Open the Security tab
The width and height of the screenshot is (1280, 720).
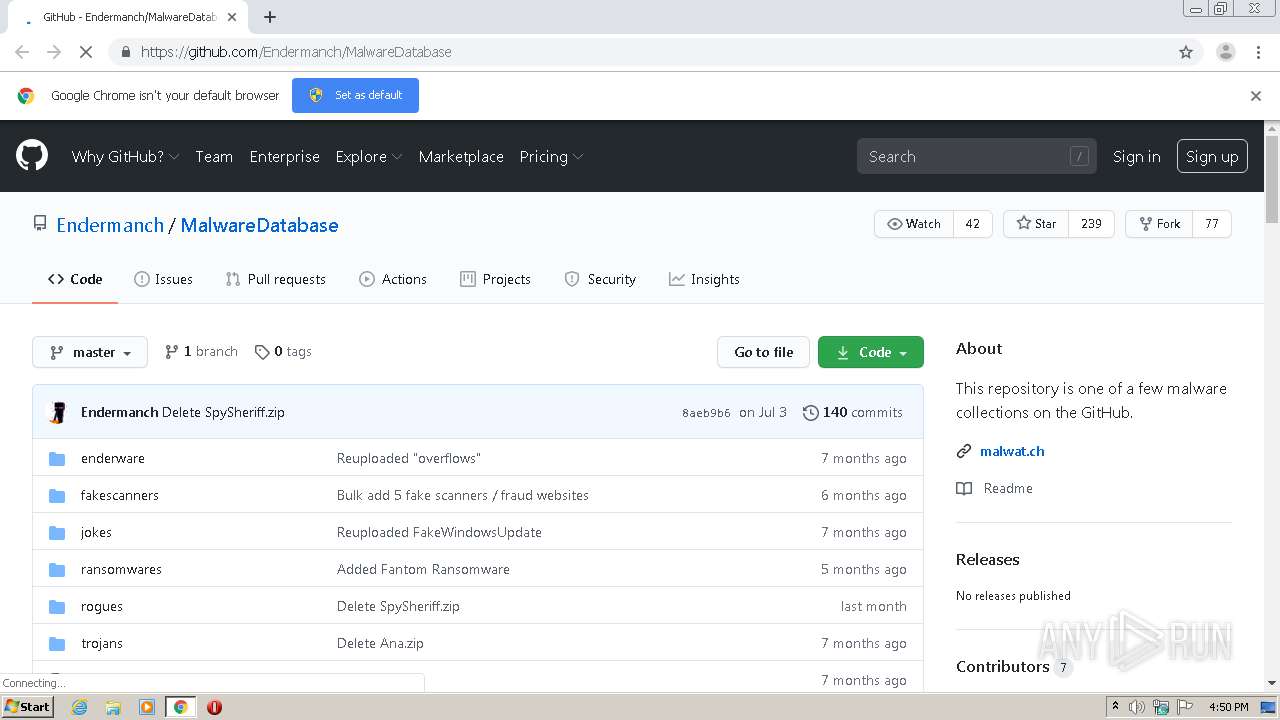pyautogui.click(x=600, y=279)
